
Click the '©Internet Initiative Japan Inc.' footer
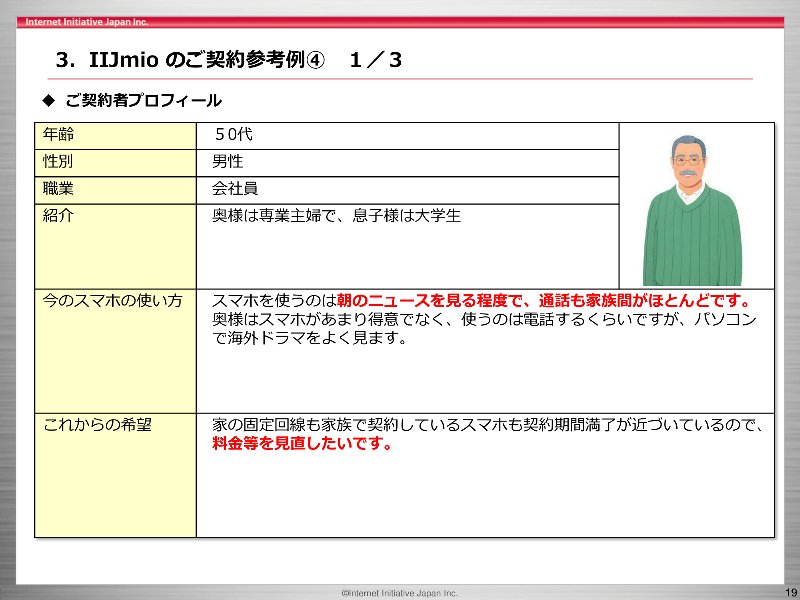pyautogui.click(x=399, y=593)
